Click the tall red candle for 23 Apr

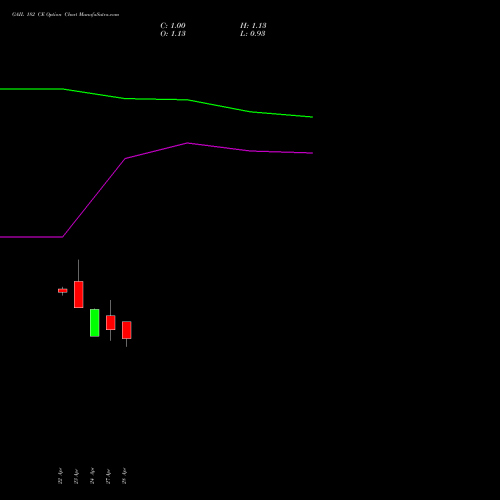pyautogui.click(x=79, y=294)
